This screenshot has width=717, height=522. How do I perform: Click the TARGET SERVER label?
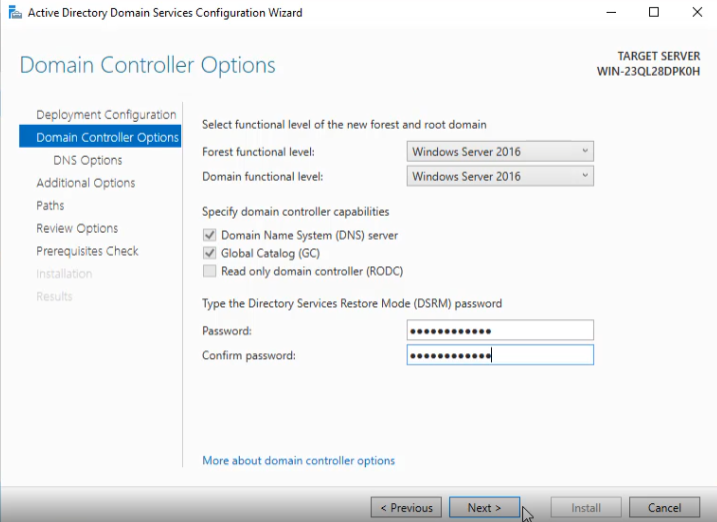tap(658, 56)
